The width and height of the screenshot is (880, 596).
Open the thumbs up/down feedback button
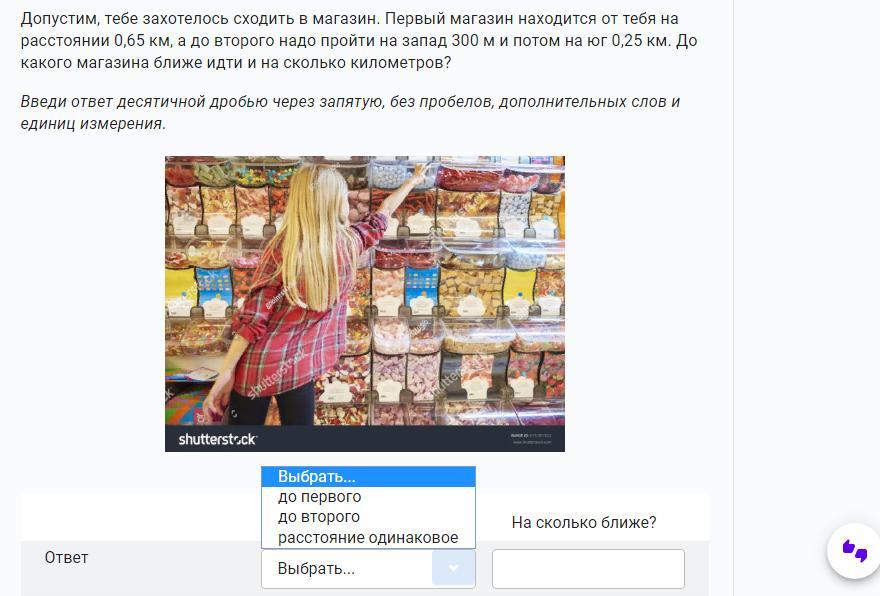pyautogui.click(x=854, y=551)
